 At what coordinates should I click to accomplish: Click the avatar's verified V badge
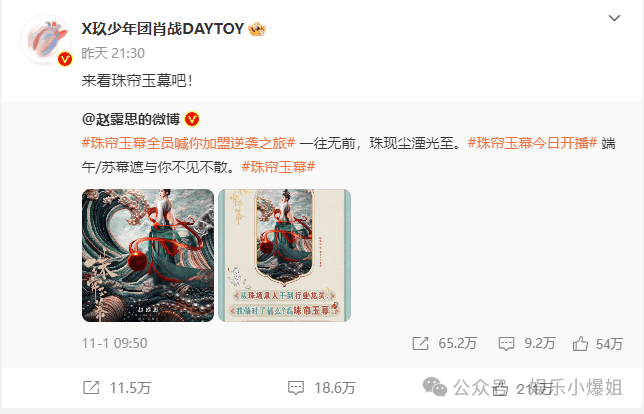click(x=64, y=60)
